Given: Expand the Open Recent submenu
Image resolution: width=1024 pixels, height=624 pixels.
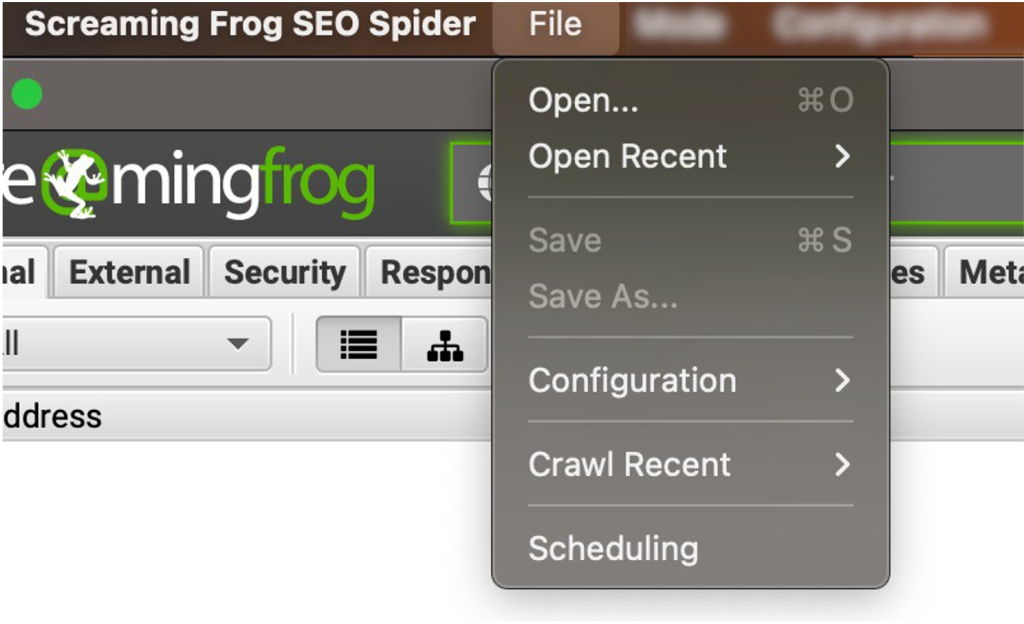Looking at the screenshot, I should (690, 157).
